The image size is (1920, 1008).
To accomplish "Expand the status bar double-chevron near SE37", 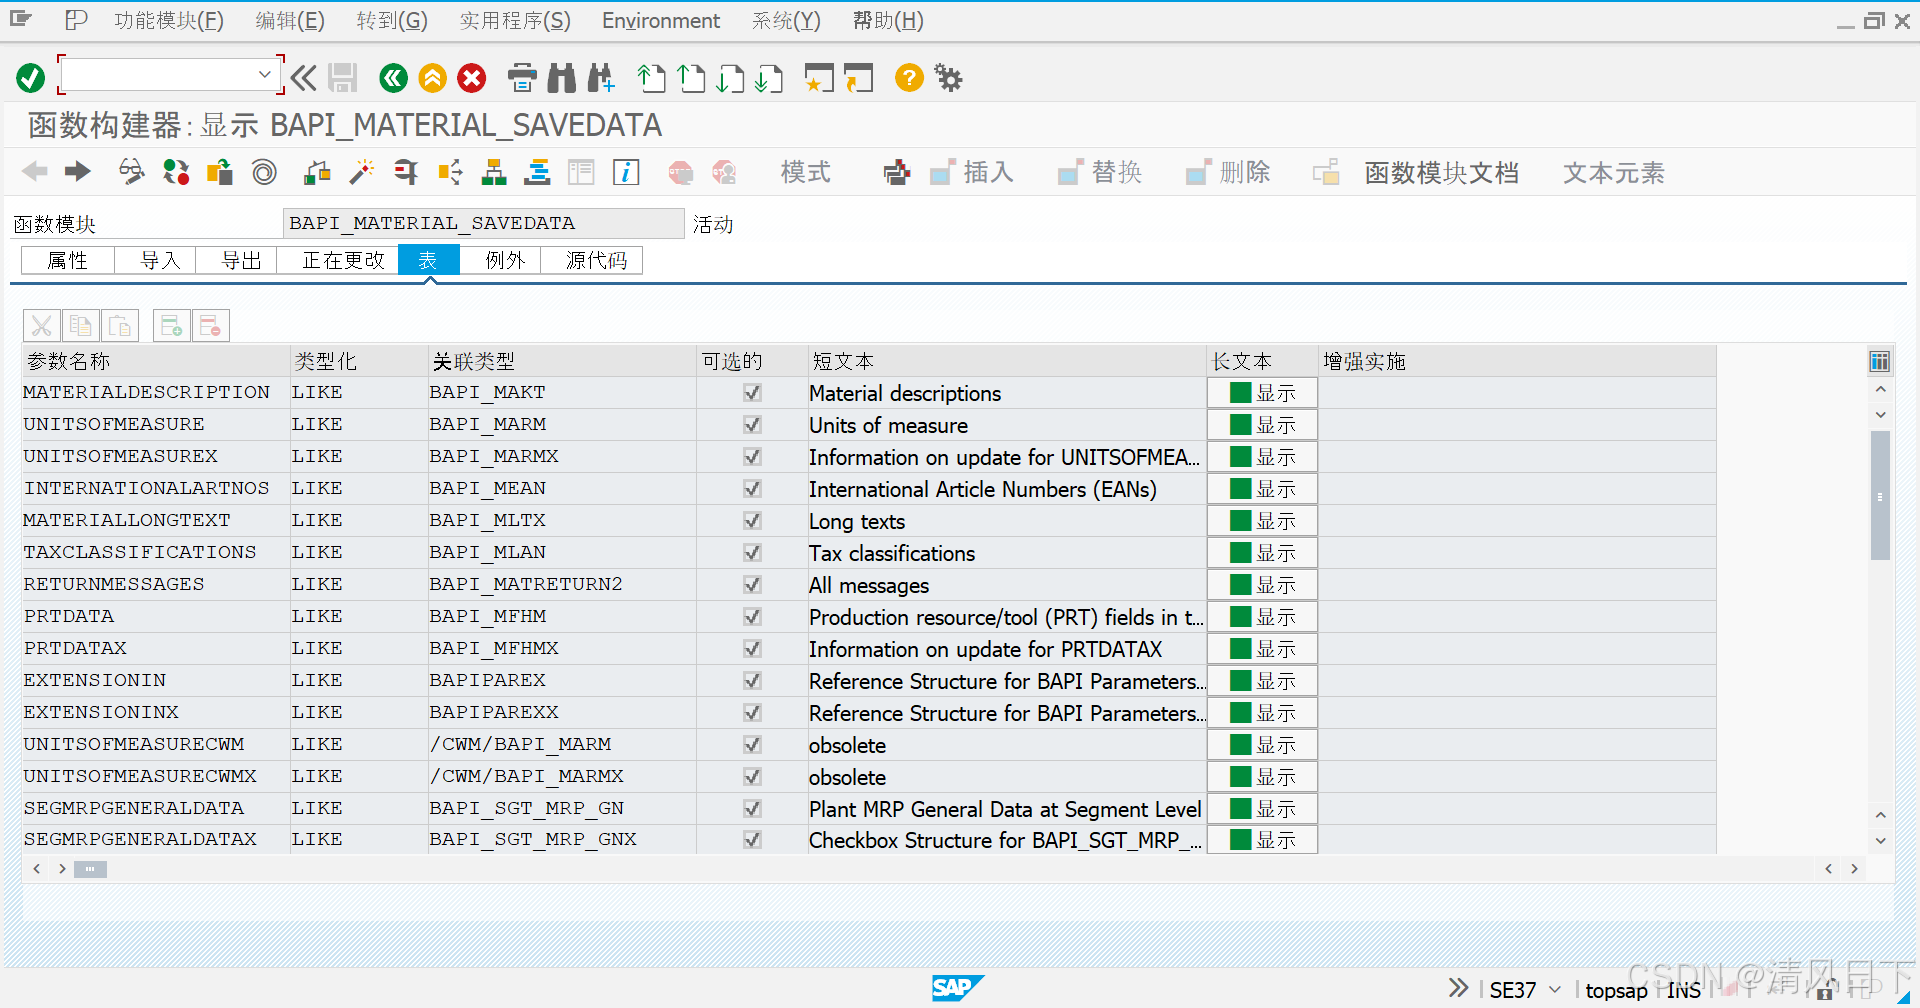I will 1458,988.
